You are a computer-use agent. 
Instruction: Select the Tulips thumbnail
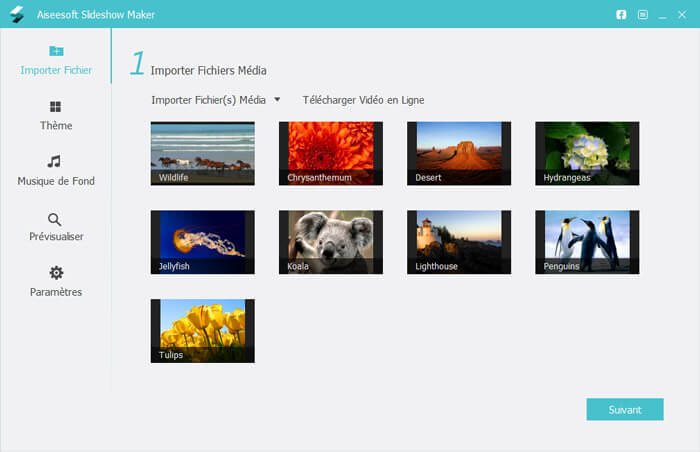click(203, 331)
